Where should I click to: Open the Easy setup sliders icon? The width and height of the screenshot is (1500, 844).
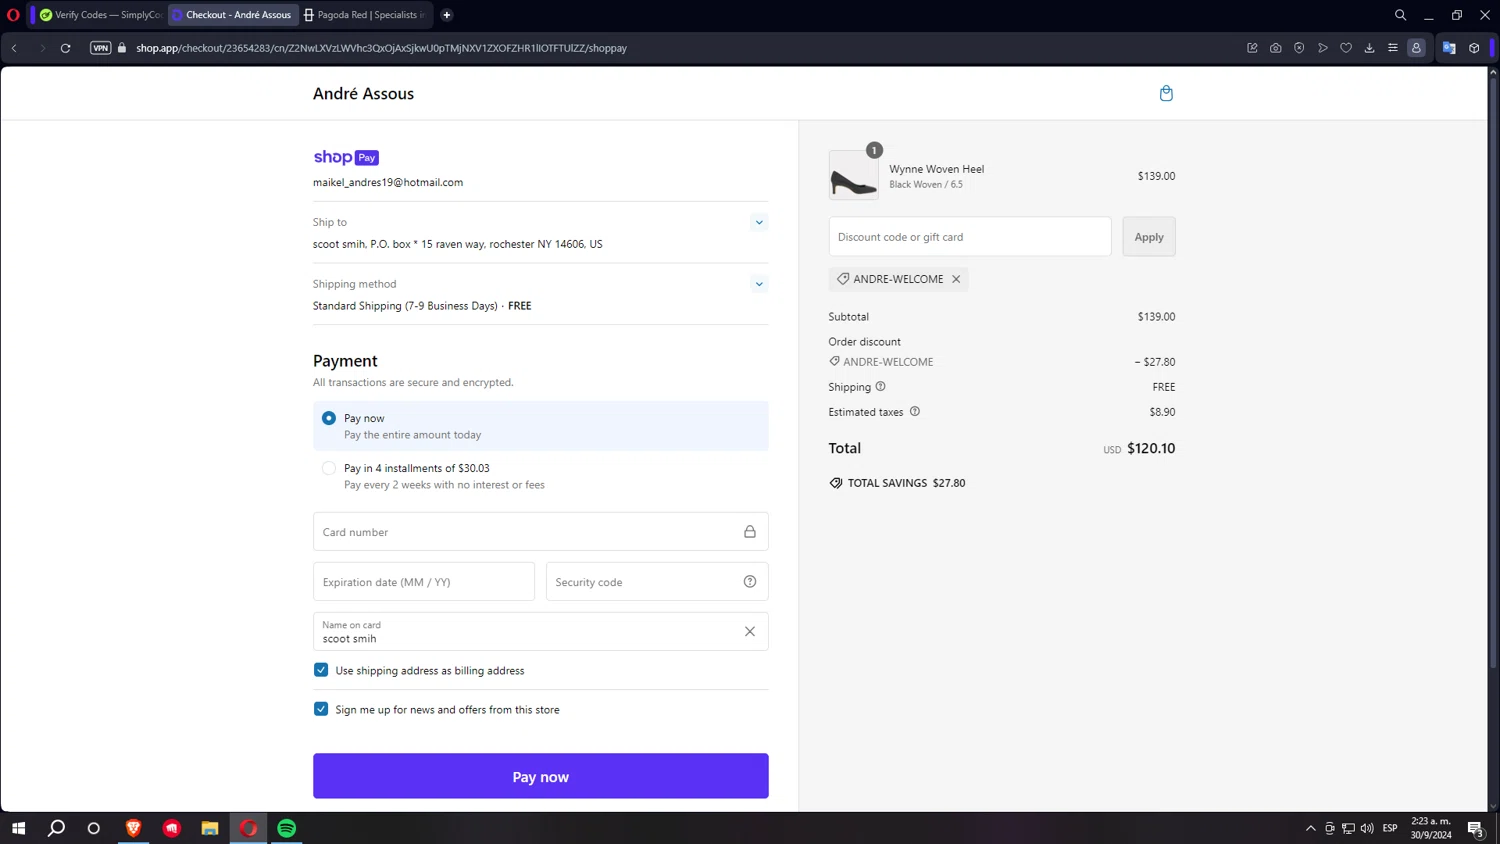(1393, 48)
